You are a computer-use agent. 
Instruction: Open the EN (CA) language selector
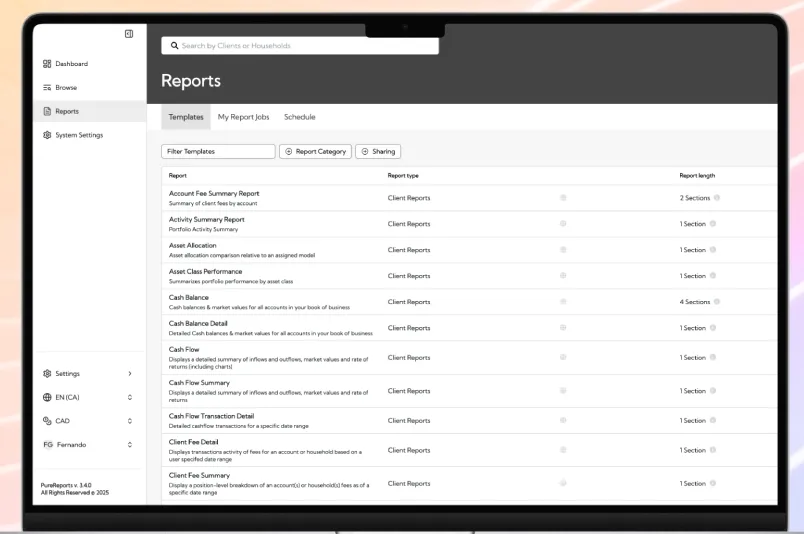[x=130, y=397]
